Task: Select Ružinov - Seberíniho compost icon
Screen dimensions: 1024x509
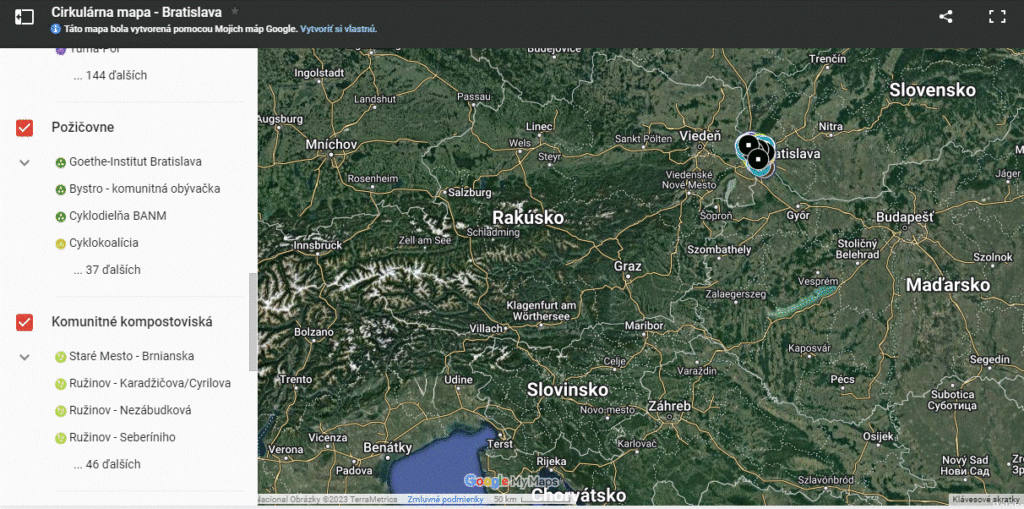Action: click(x=60, y=438)
